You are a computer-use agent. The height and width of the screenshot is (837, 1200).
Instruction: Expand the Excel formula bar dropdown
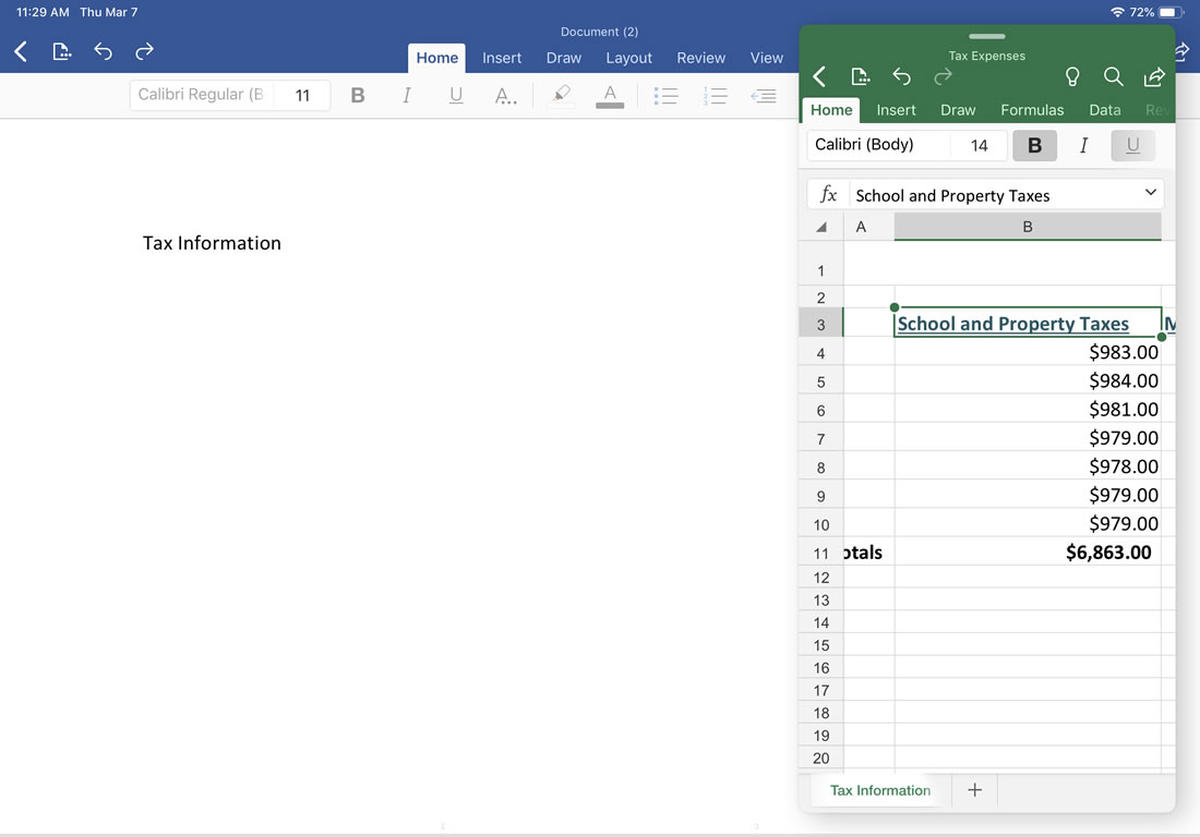click(x=1150, y=193)
